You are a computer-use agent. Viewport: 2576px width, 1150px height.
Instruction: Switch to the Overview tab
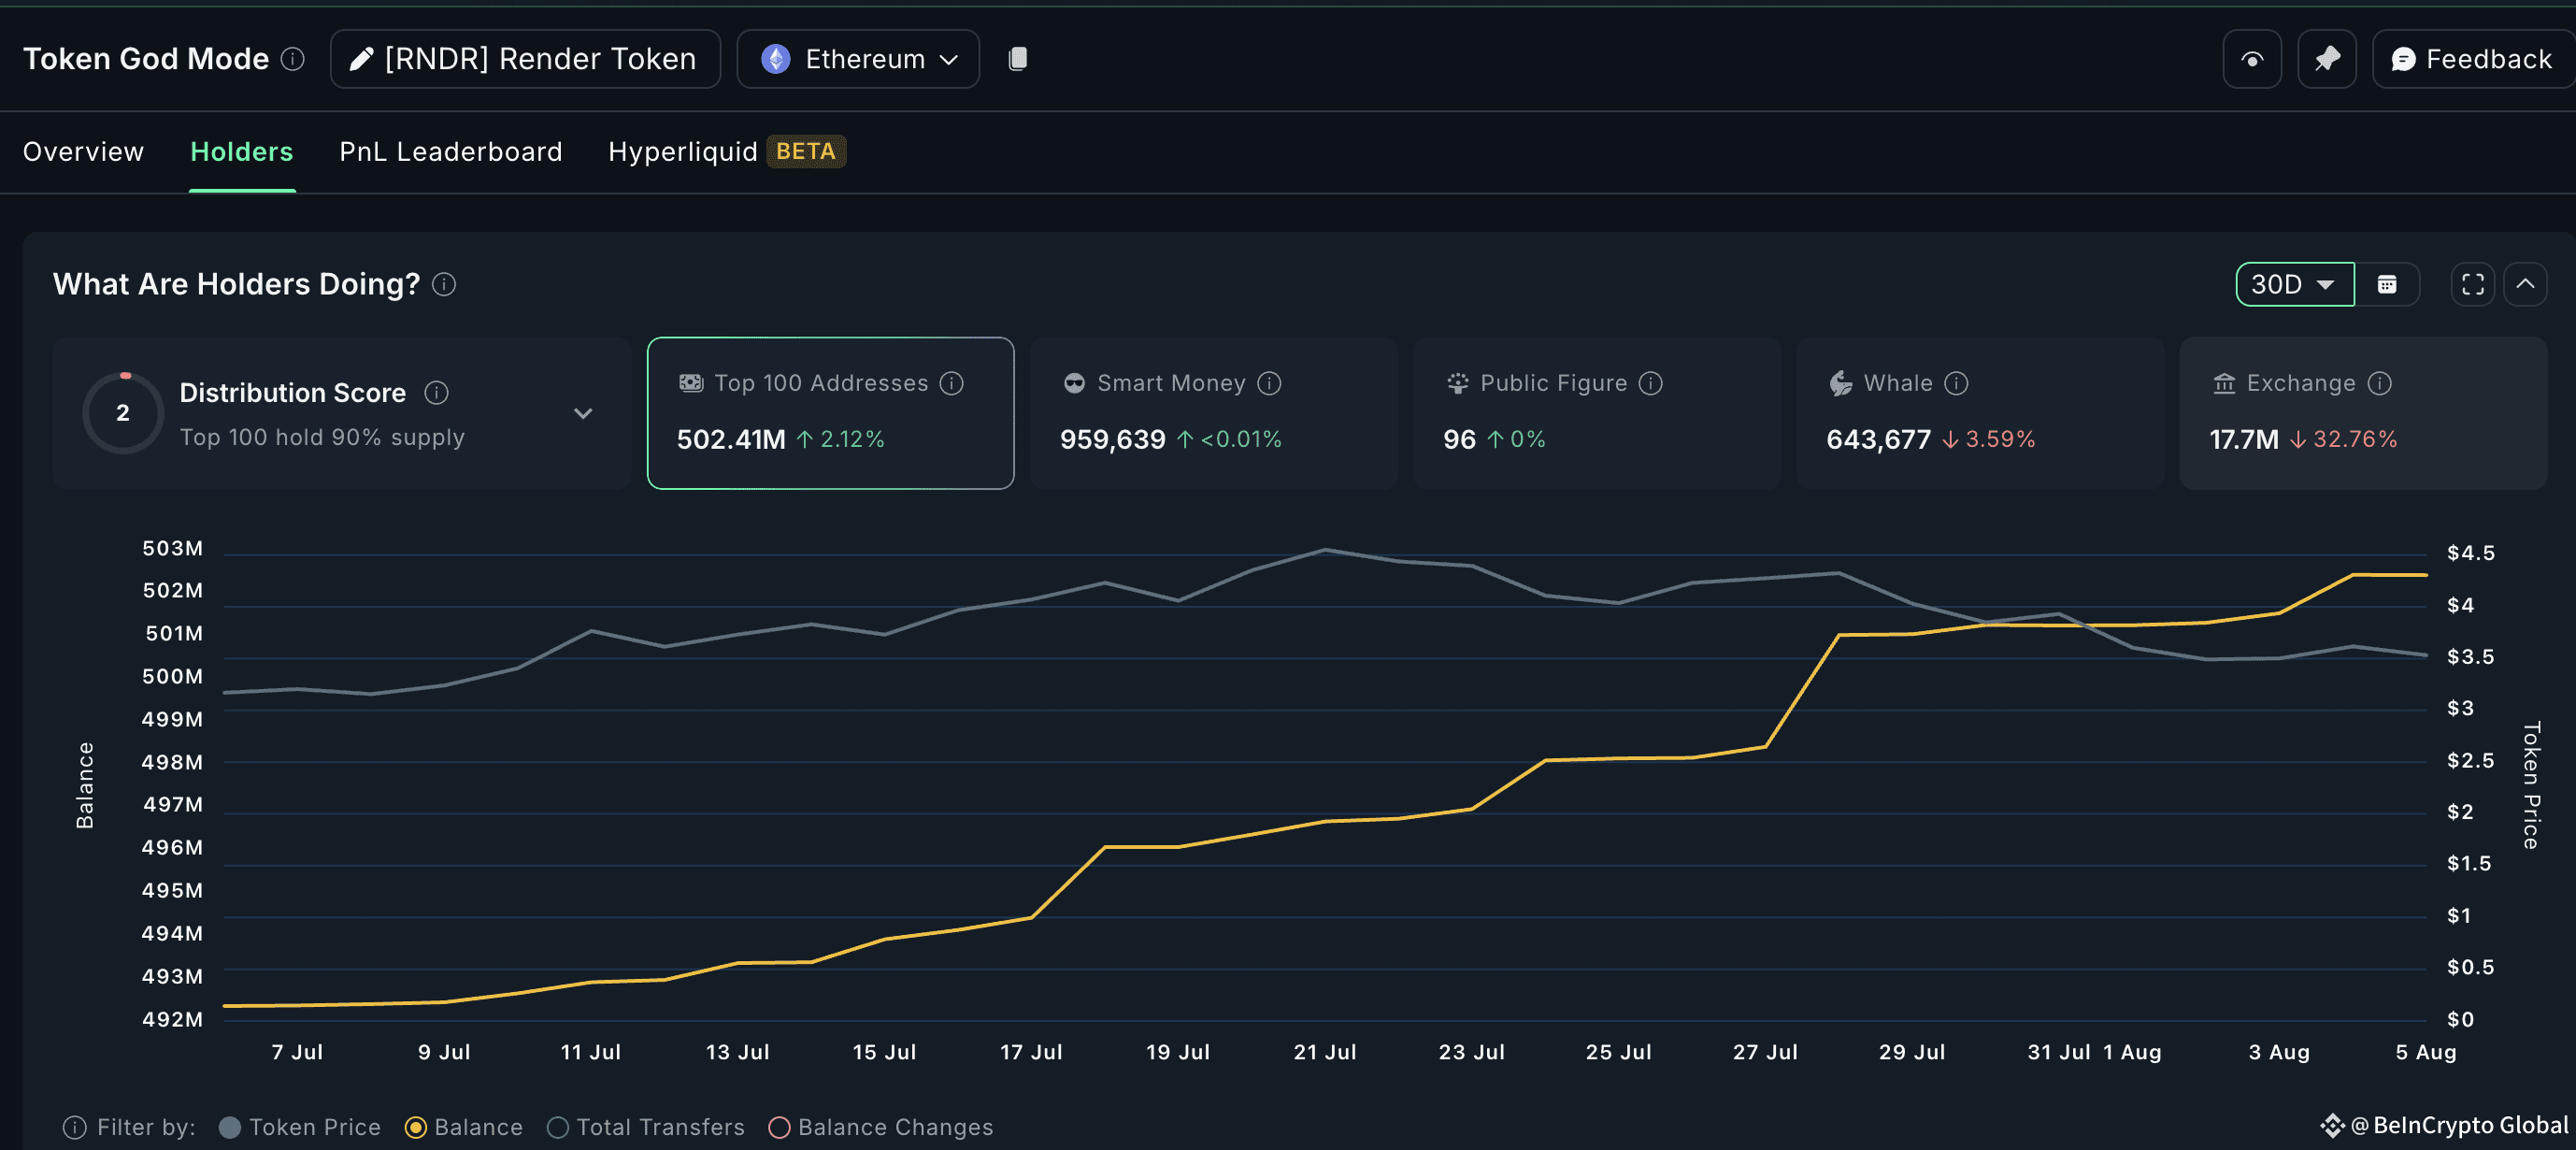83,151
